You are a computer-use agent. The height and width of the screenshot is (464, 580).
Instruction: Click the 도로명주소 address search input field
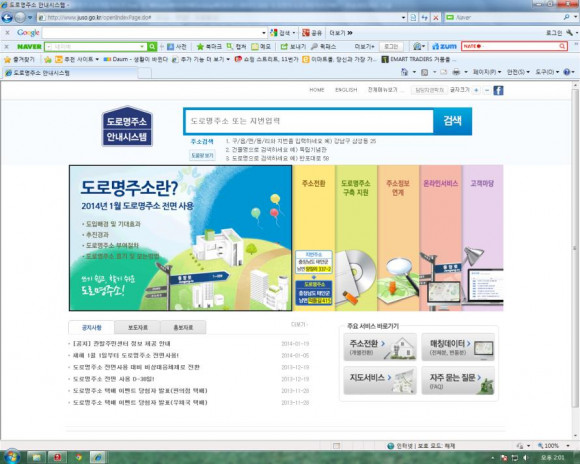click(x=309, y=121)
